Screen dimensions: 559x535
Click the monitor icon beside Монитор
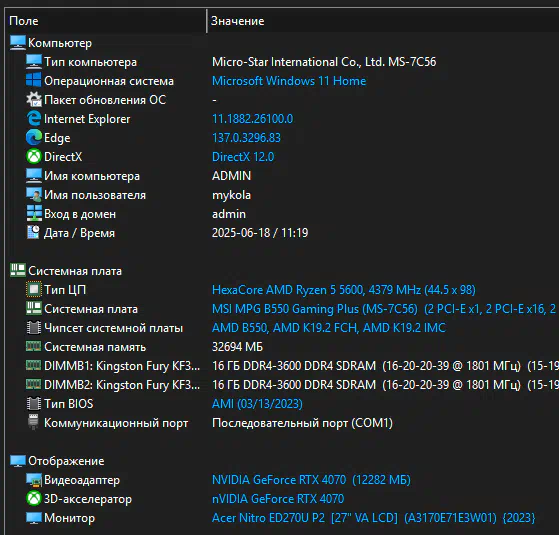34,518
